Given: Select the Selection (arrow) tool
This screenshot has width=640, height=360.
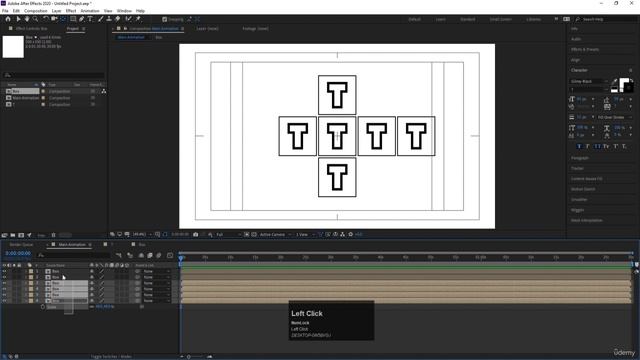Looking at the screenshot, I should (x=18, y=19).
